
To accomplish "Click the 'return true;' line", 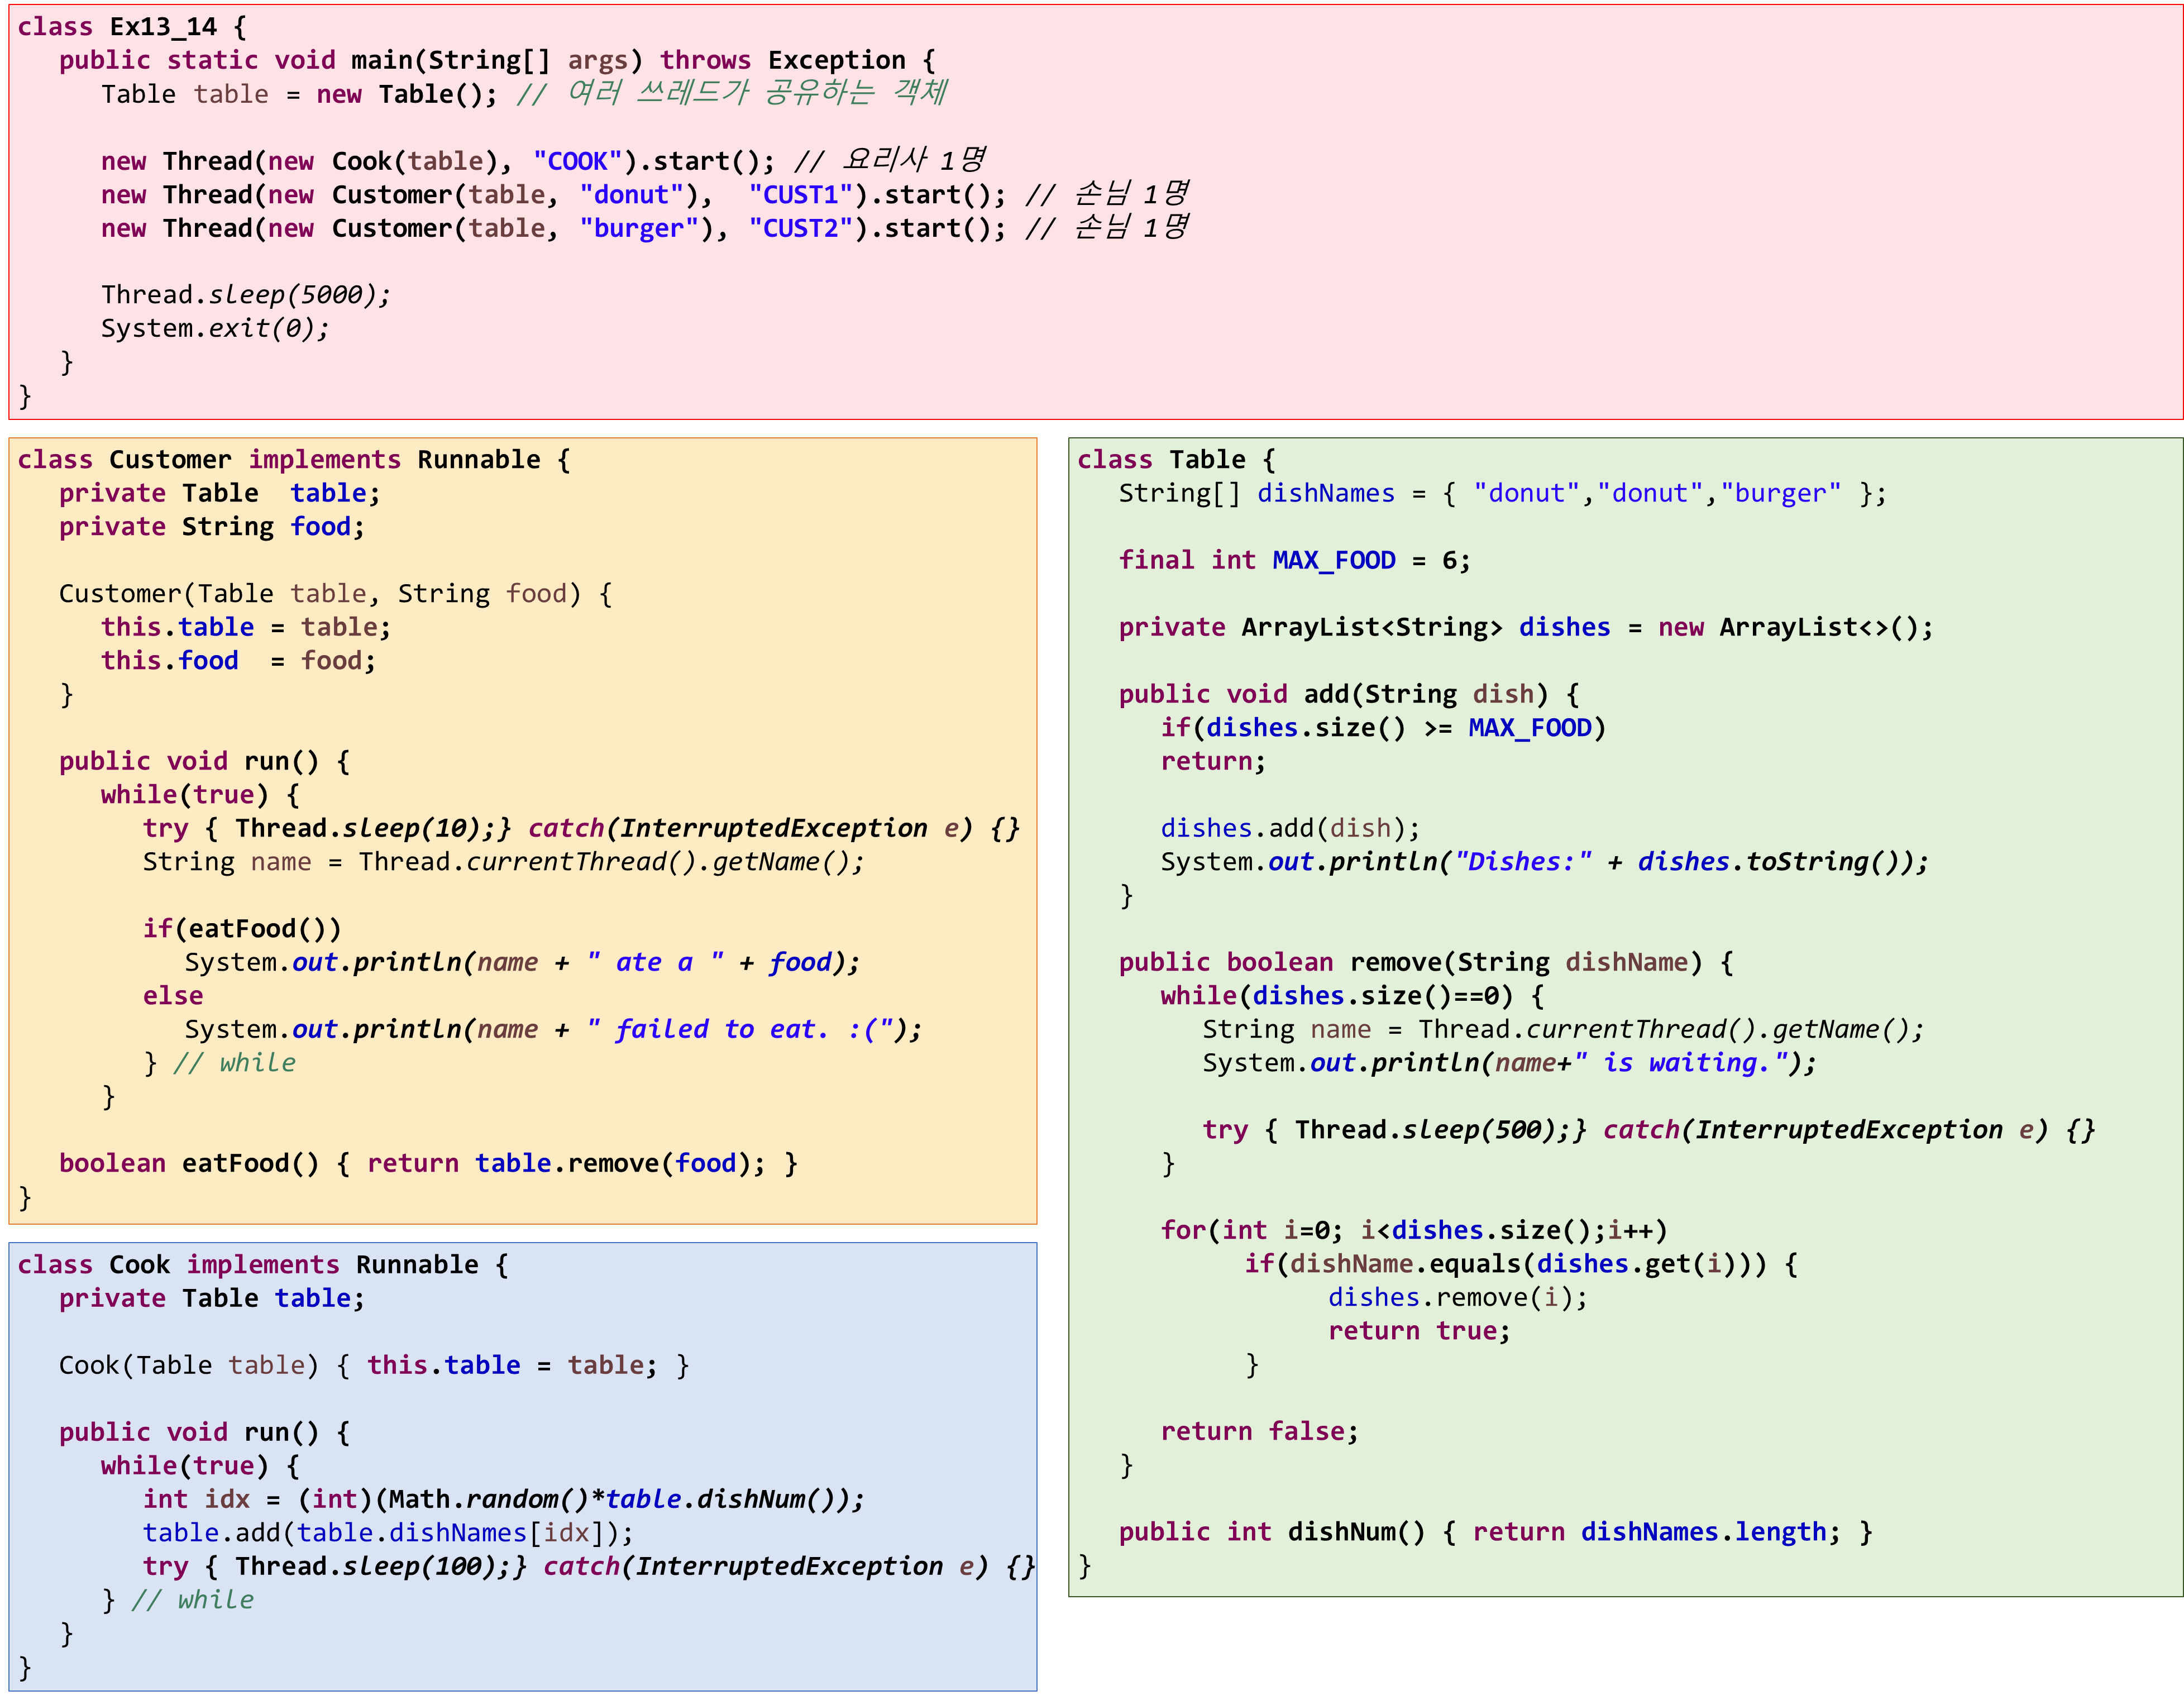I will coord(1419,1332).
